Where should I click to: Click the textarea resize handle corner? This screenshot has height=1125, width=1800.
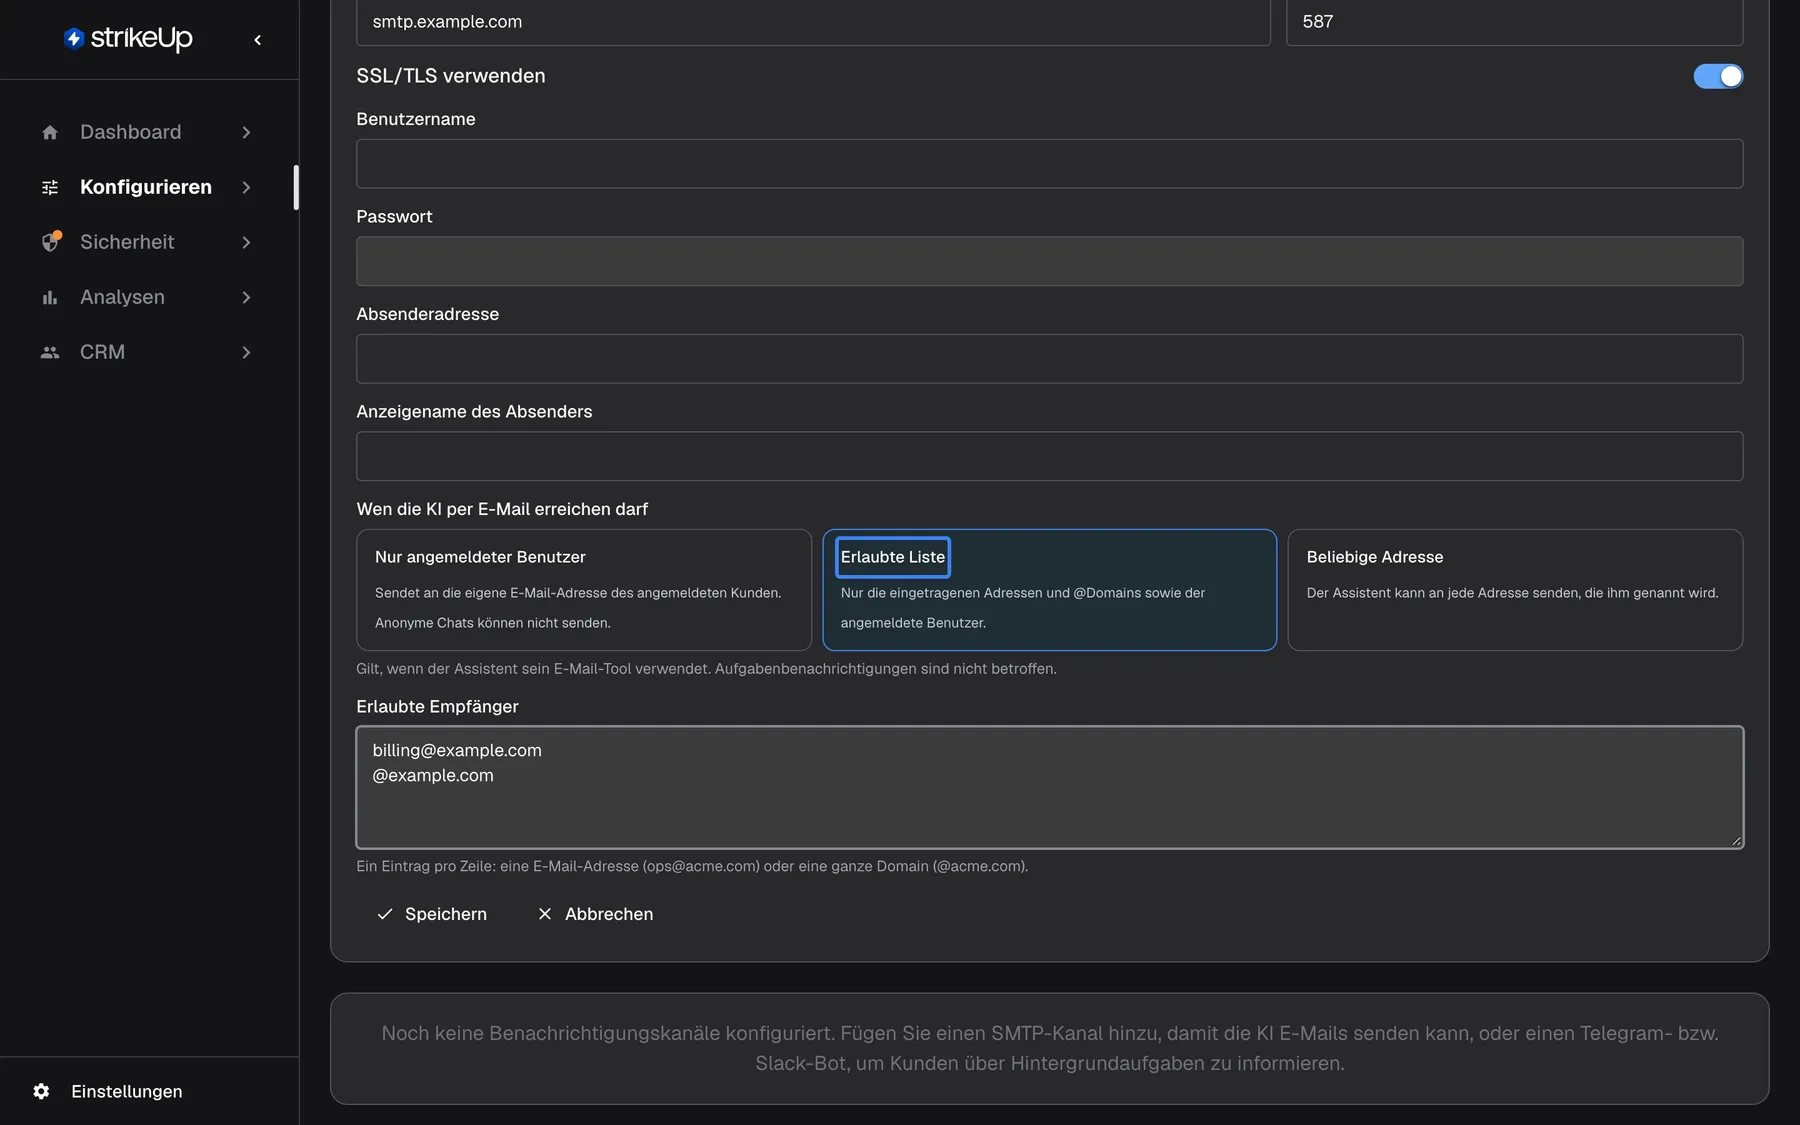click(1736, 841)
